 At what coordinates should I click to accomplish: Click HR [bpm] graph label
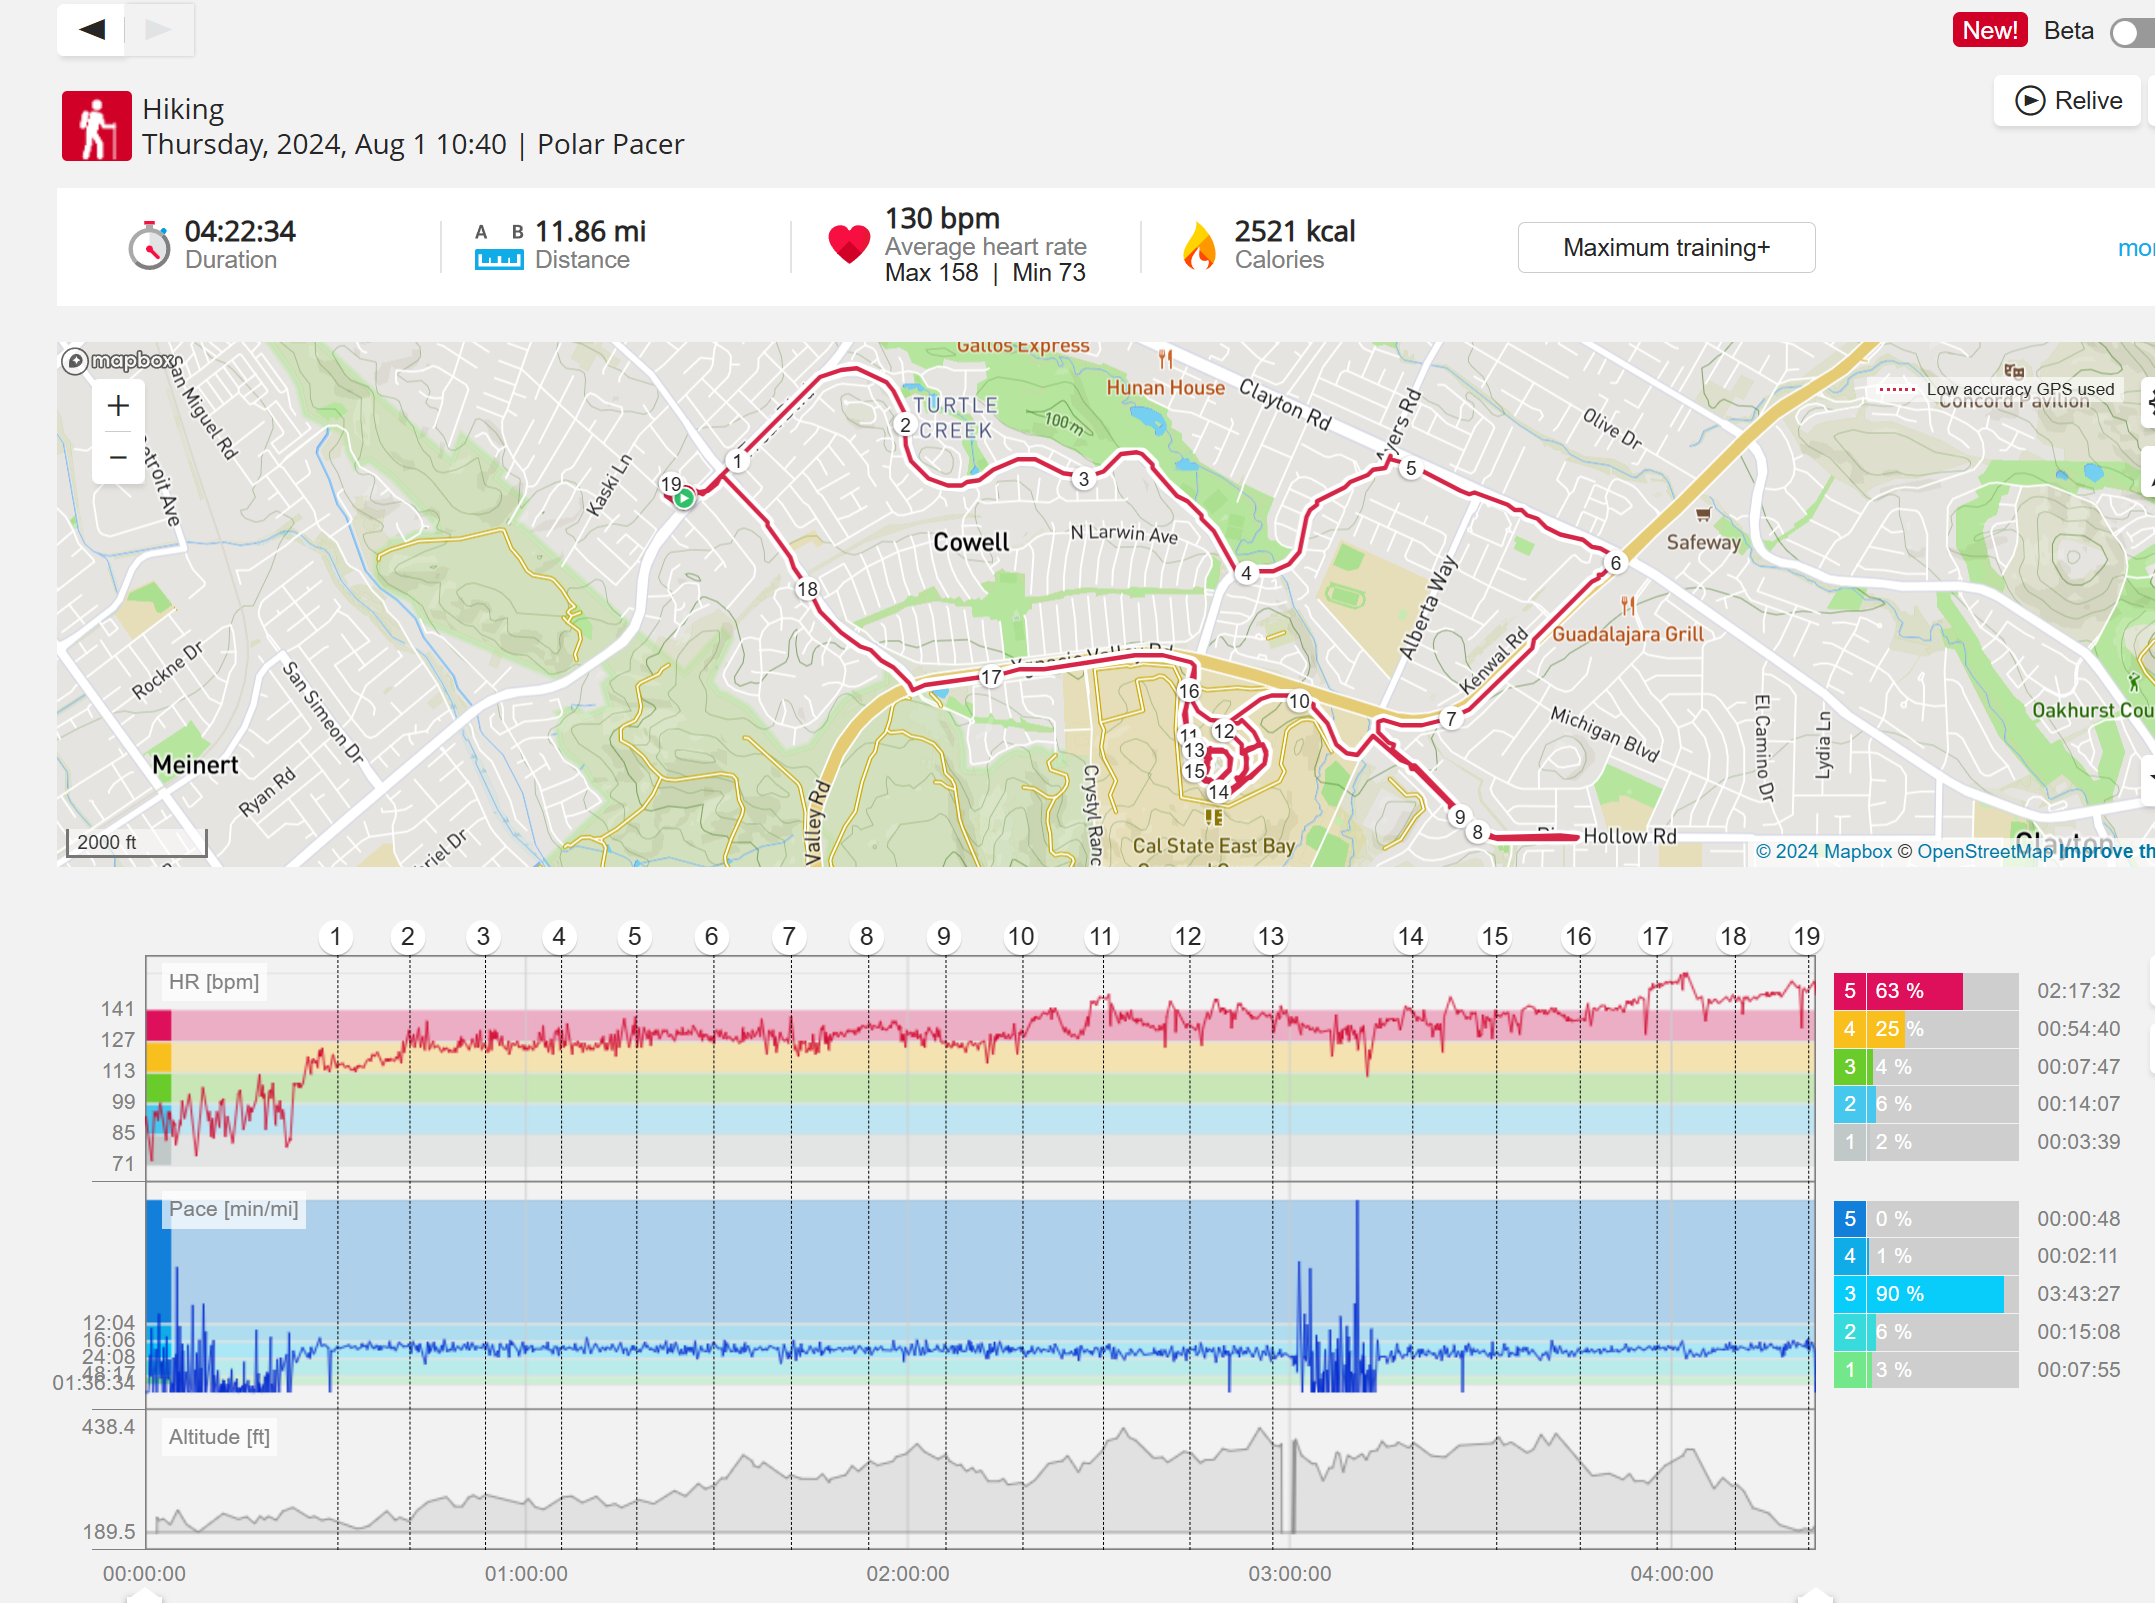click(214, 982)
